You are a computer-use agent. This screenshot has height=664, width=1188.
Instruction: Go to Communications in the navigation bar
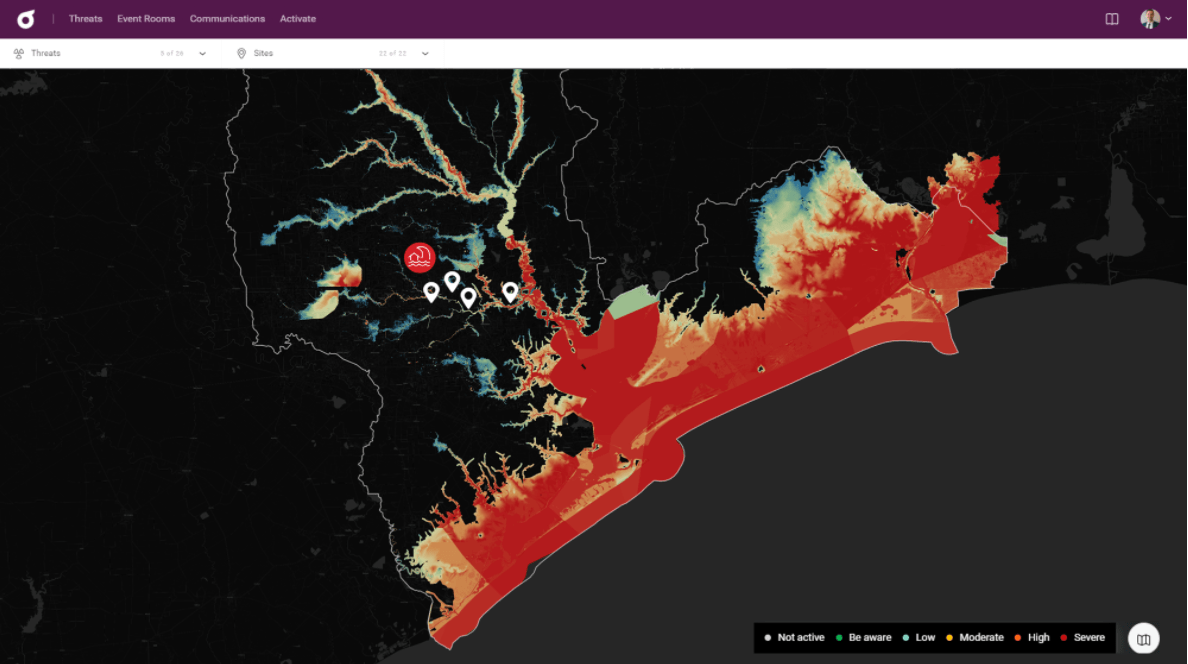[x=227, y=19]
